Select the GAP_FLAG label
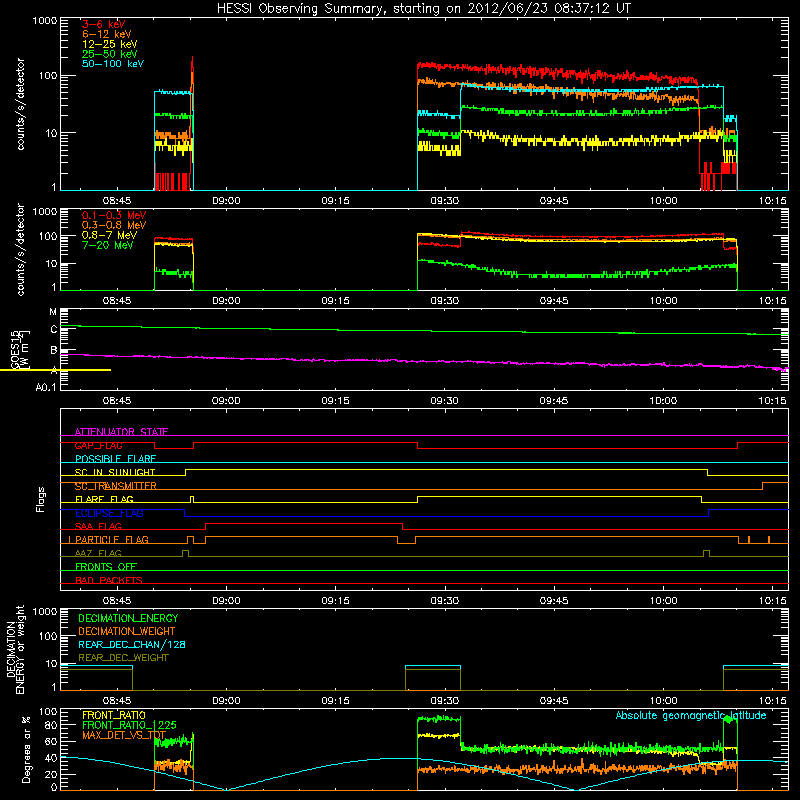800x800 pixels. [98, 445]
